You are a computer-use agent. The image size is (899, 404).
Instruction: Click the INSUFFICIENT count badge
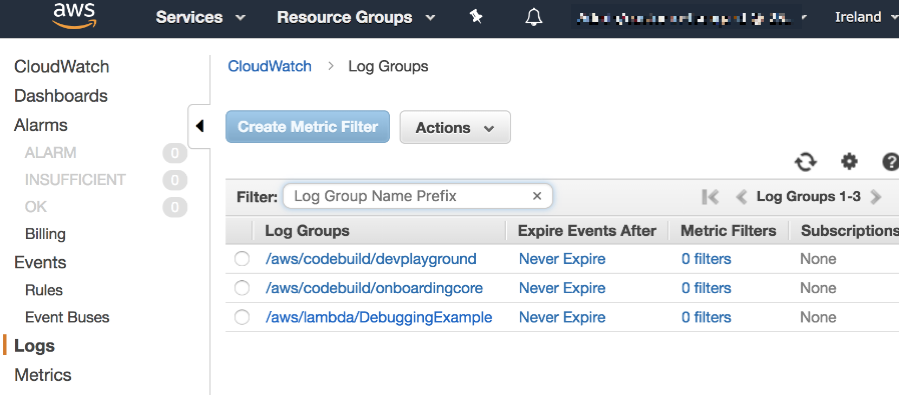174,181
